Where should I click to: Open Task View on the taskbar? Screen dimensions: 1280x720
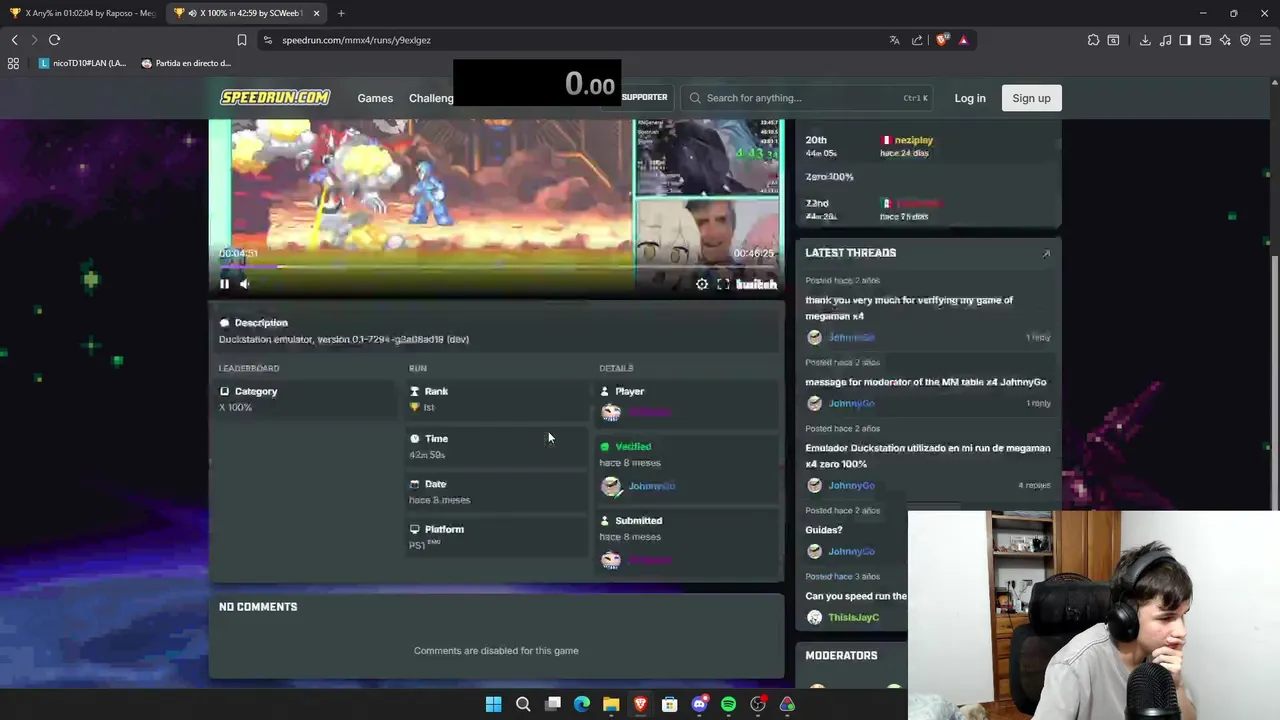[552, 704]
